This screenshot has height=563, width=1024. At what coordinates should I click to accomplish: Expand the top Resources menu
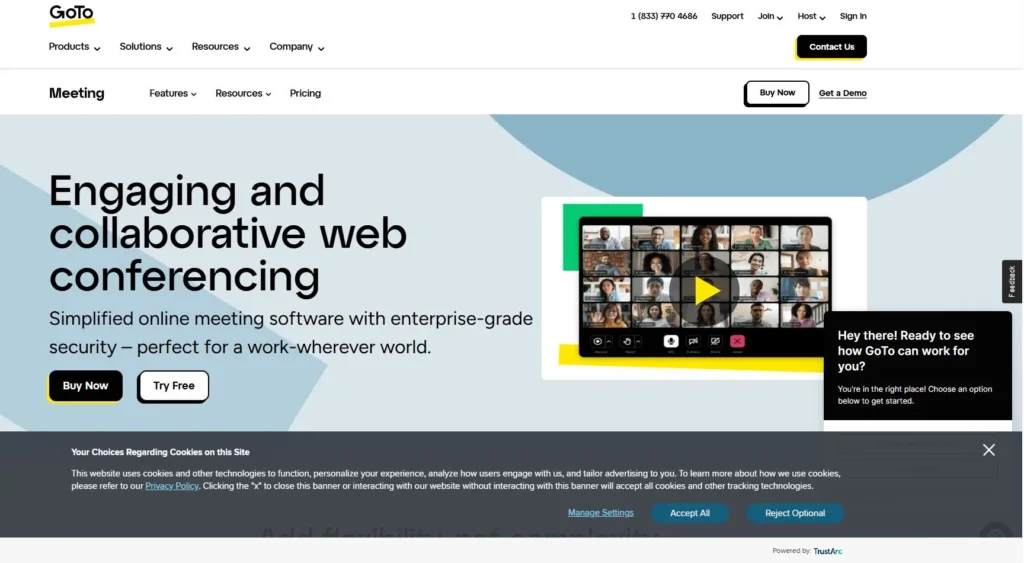(x=221, y=47)
